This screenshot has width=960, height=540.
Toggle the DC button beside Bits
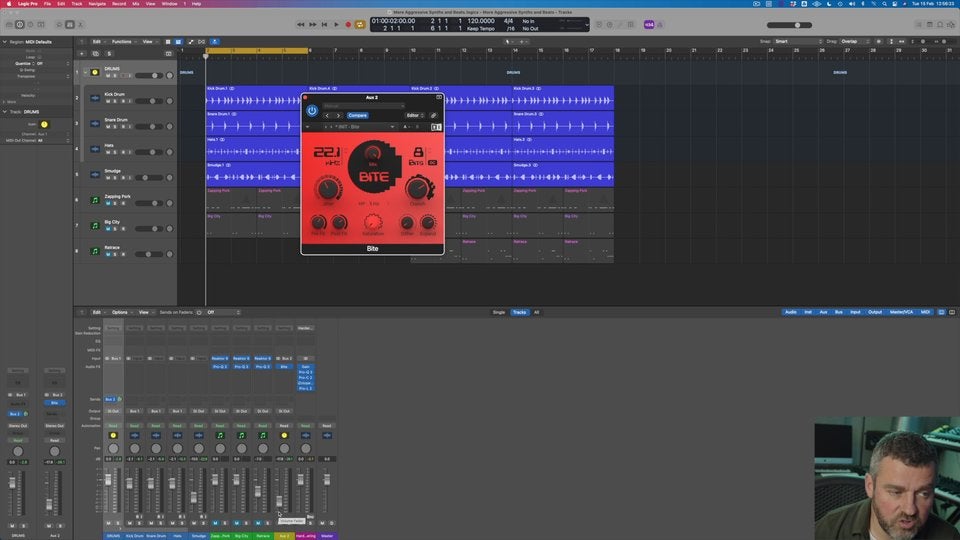click(x=432, y=162)
